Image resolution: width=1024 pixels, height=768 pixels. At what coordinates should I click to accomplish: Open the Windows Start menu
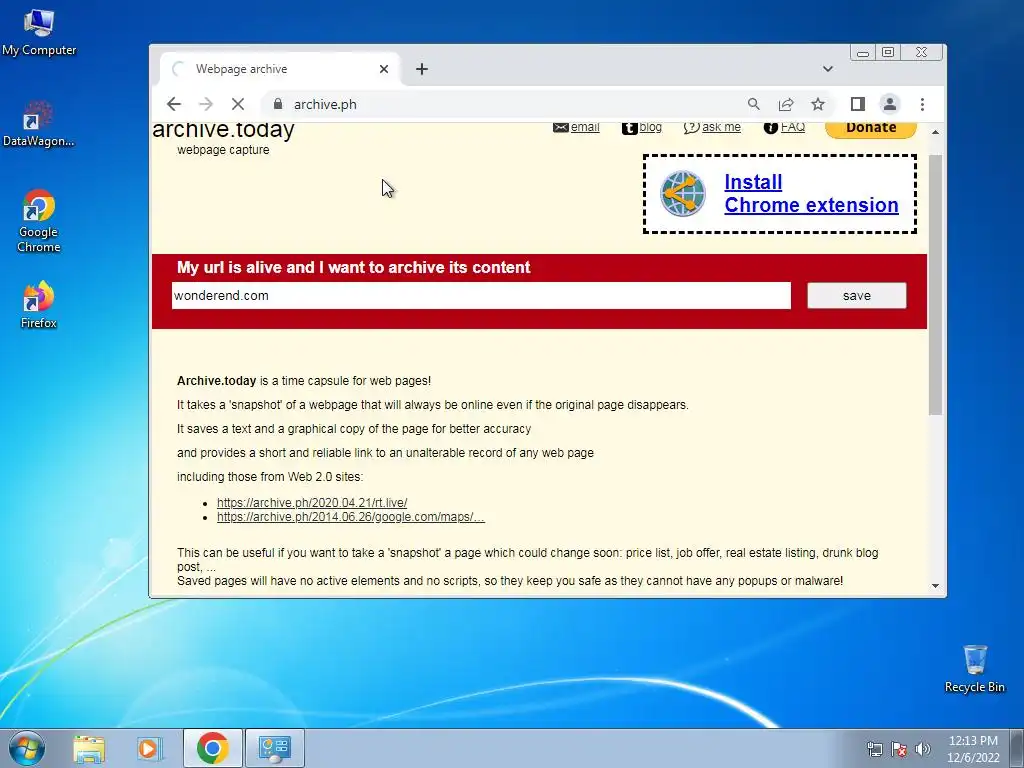coord(27,748)
